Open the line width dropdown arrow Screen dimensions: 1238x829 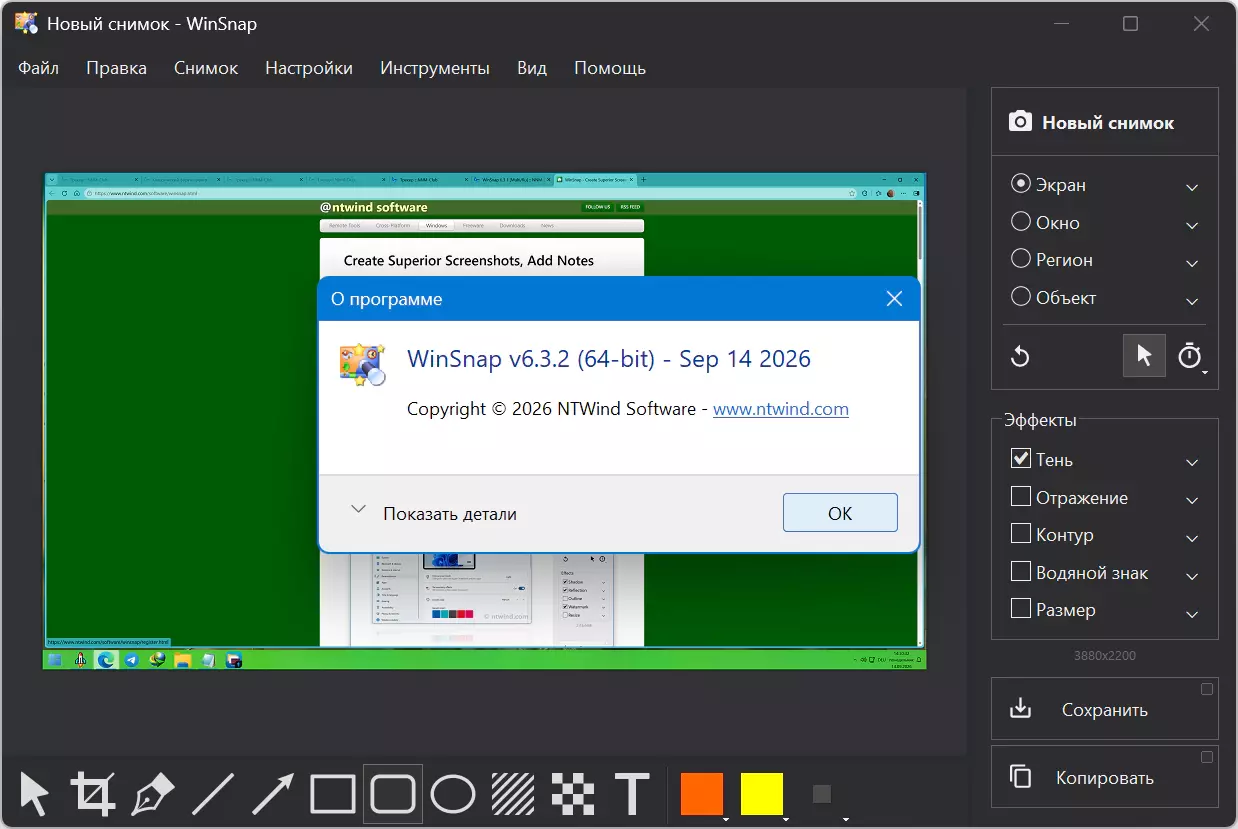(846, 819)
